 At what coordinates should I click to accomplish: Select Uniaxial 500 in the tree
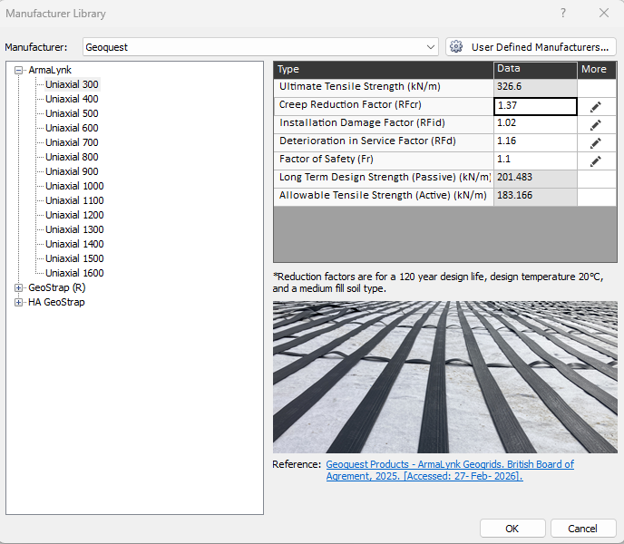tap(72, 113)
